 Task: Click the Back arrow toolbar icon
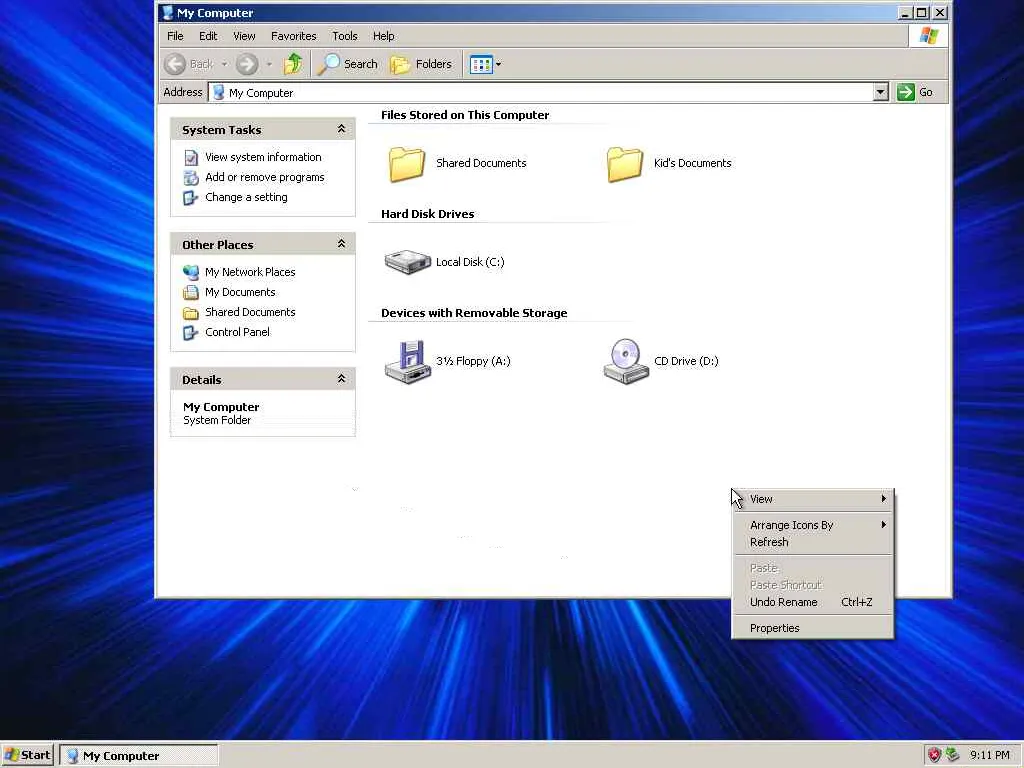click(175, 64)
